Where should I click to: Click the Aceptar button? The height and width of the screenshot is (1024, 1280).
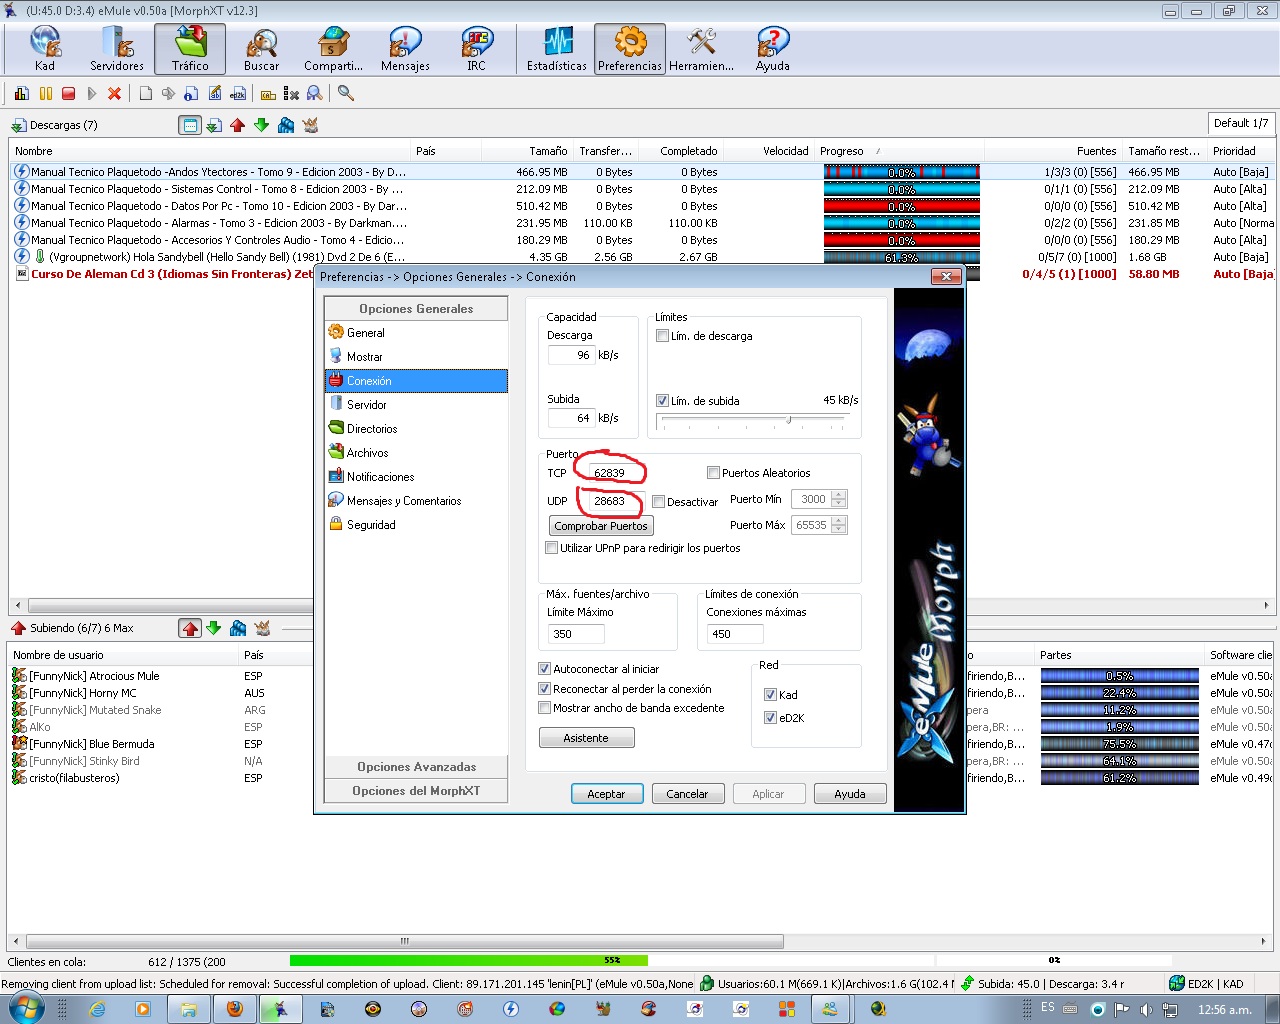606,794
